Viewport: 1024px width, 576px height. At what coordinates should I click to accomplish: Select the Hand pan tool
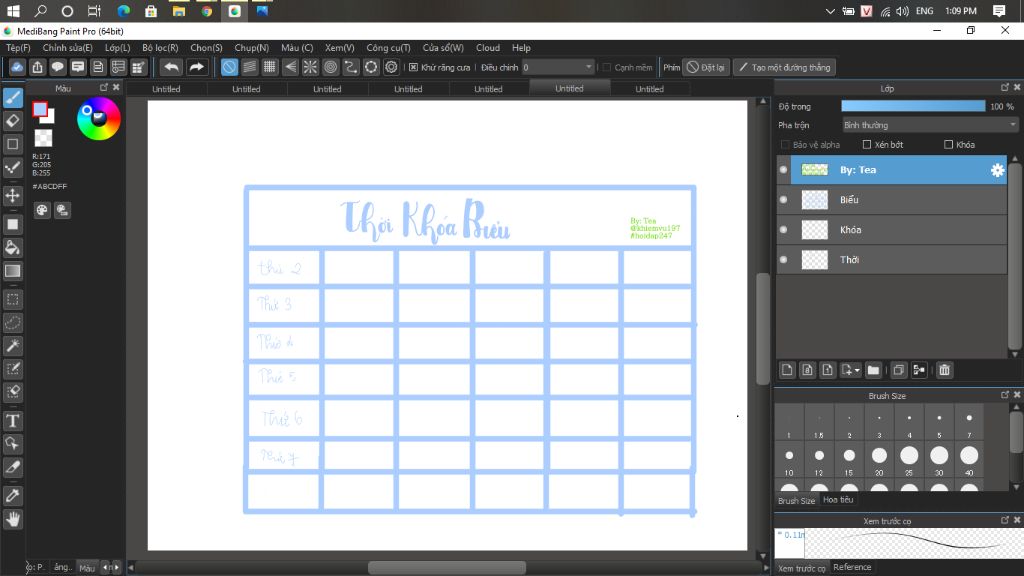(x=12, y=519)
